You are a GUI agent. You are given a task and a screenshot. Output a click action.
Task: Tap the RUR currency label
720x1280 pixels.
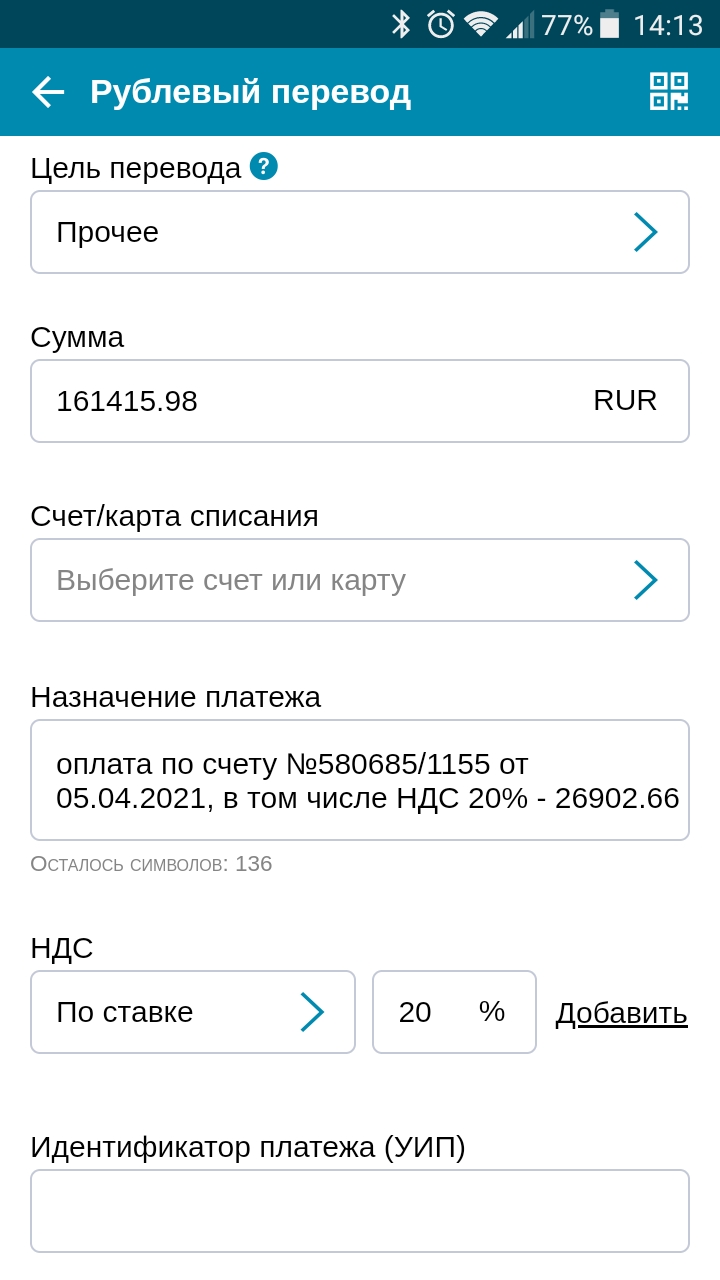(625, 400)
